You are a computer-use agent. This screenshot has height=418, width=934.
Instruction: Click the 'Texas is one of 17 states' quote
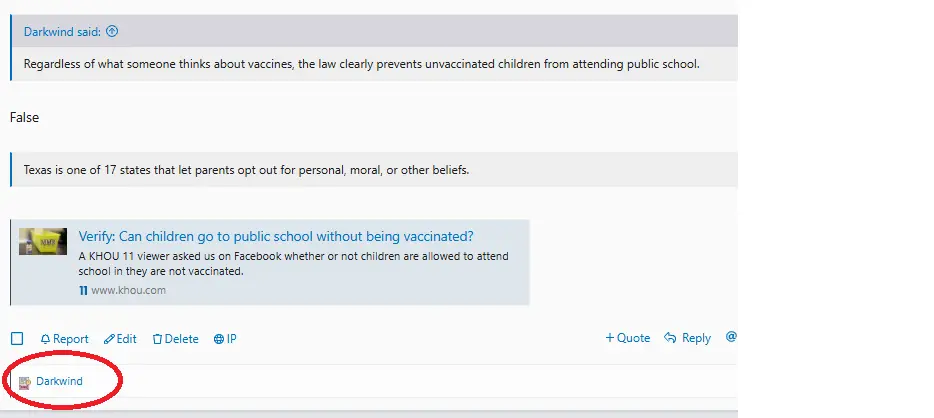point(246,170)
